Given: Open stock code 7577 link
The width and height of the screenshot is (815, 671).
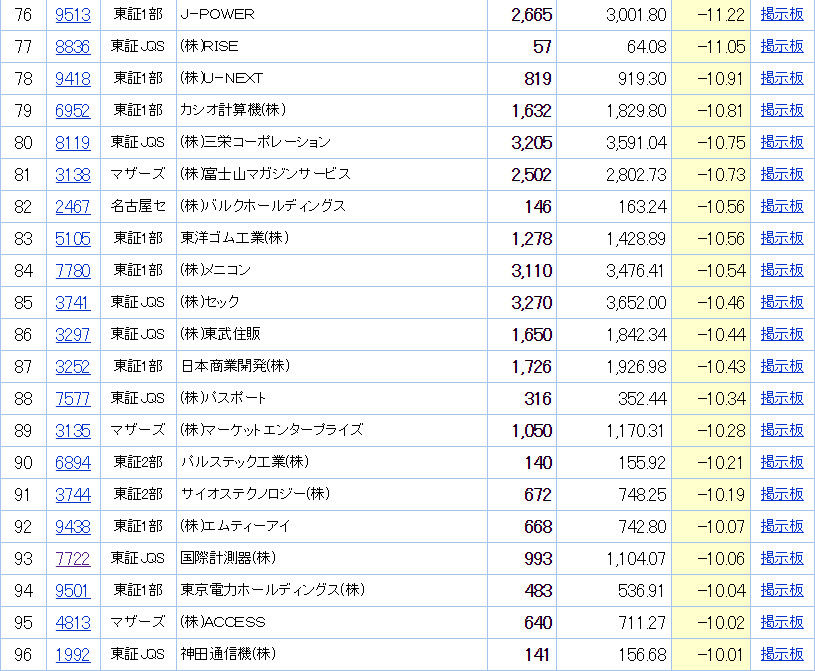Looking at the screenshot, I should [x=73, y=399].
